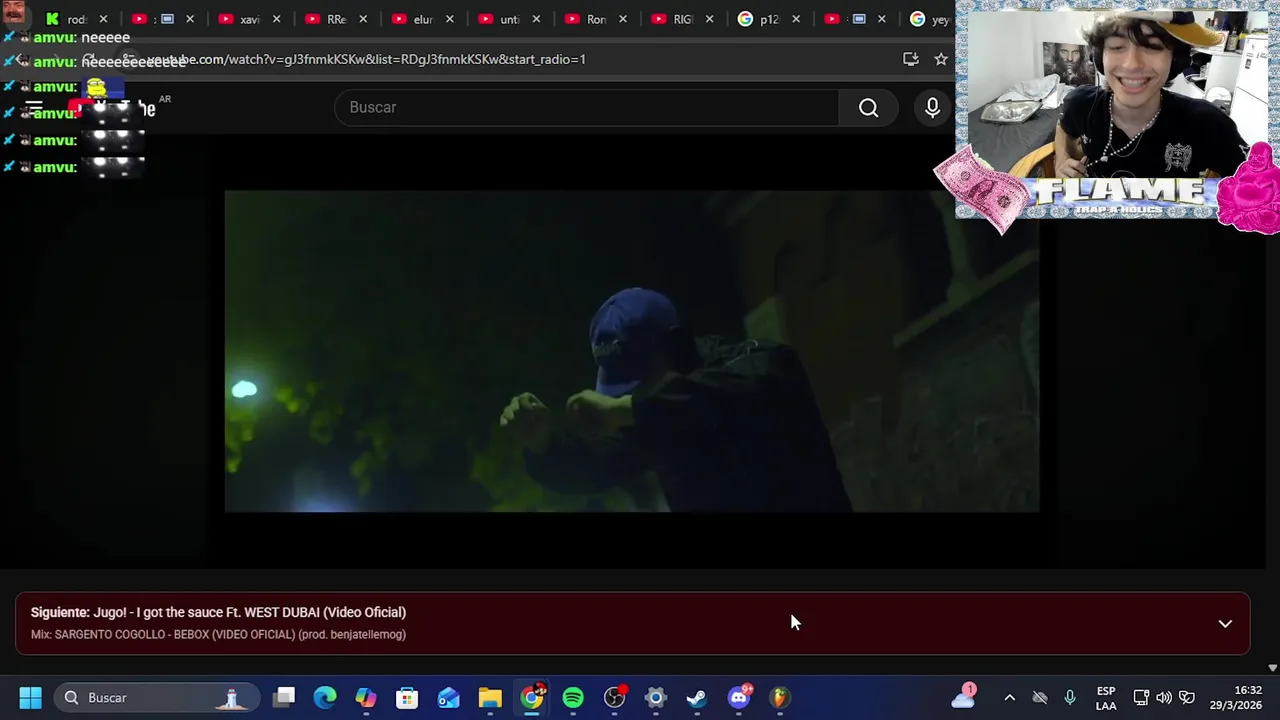
Task: Click the taskbar 'Buscar' search box
Action: pos(156,697)
